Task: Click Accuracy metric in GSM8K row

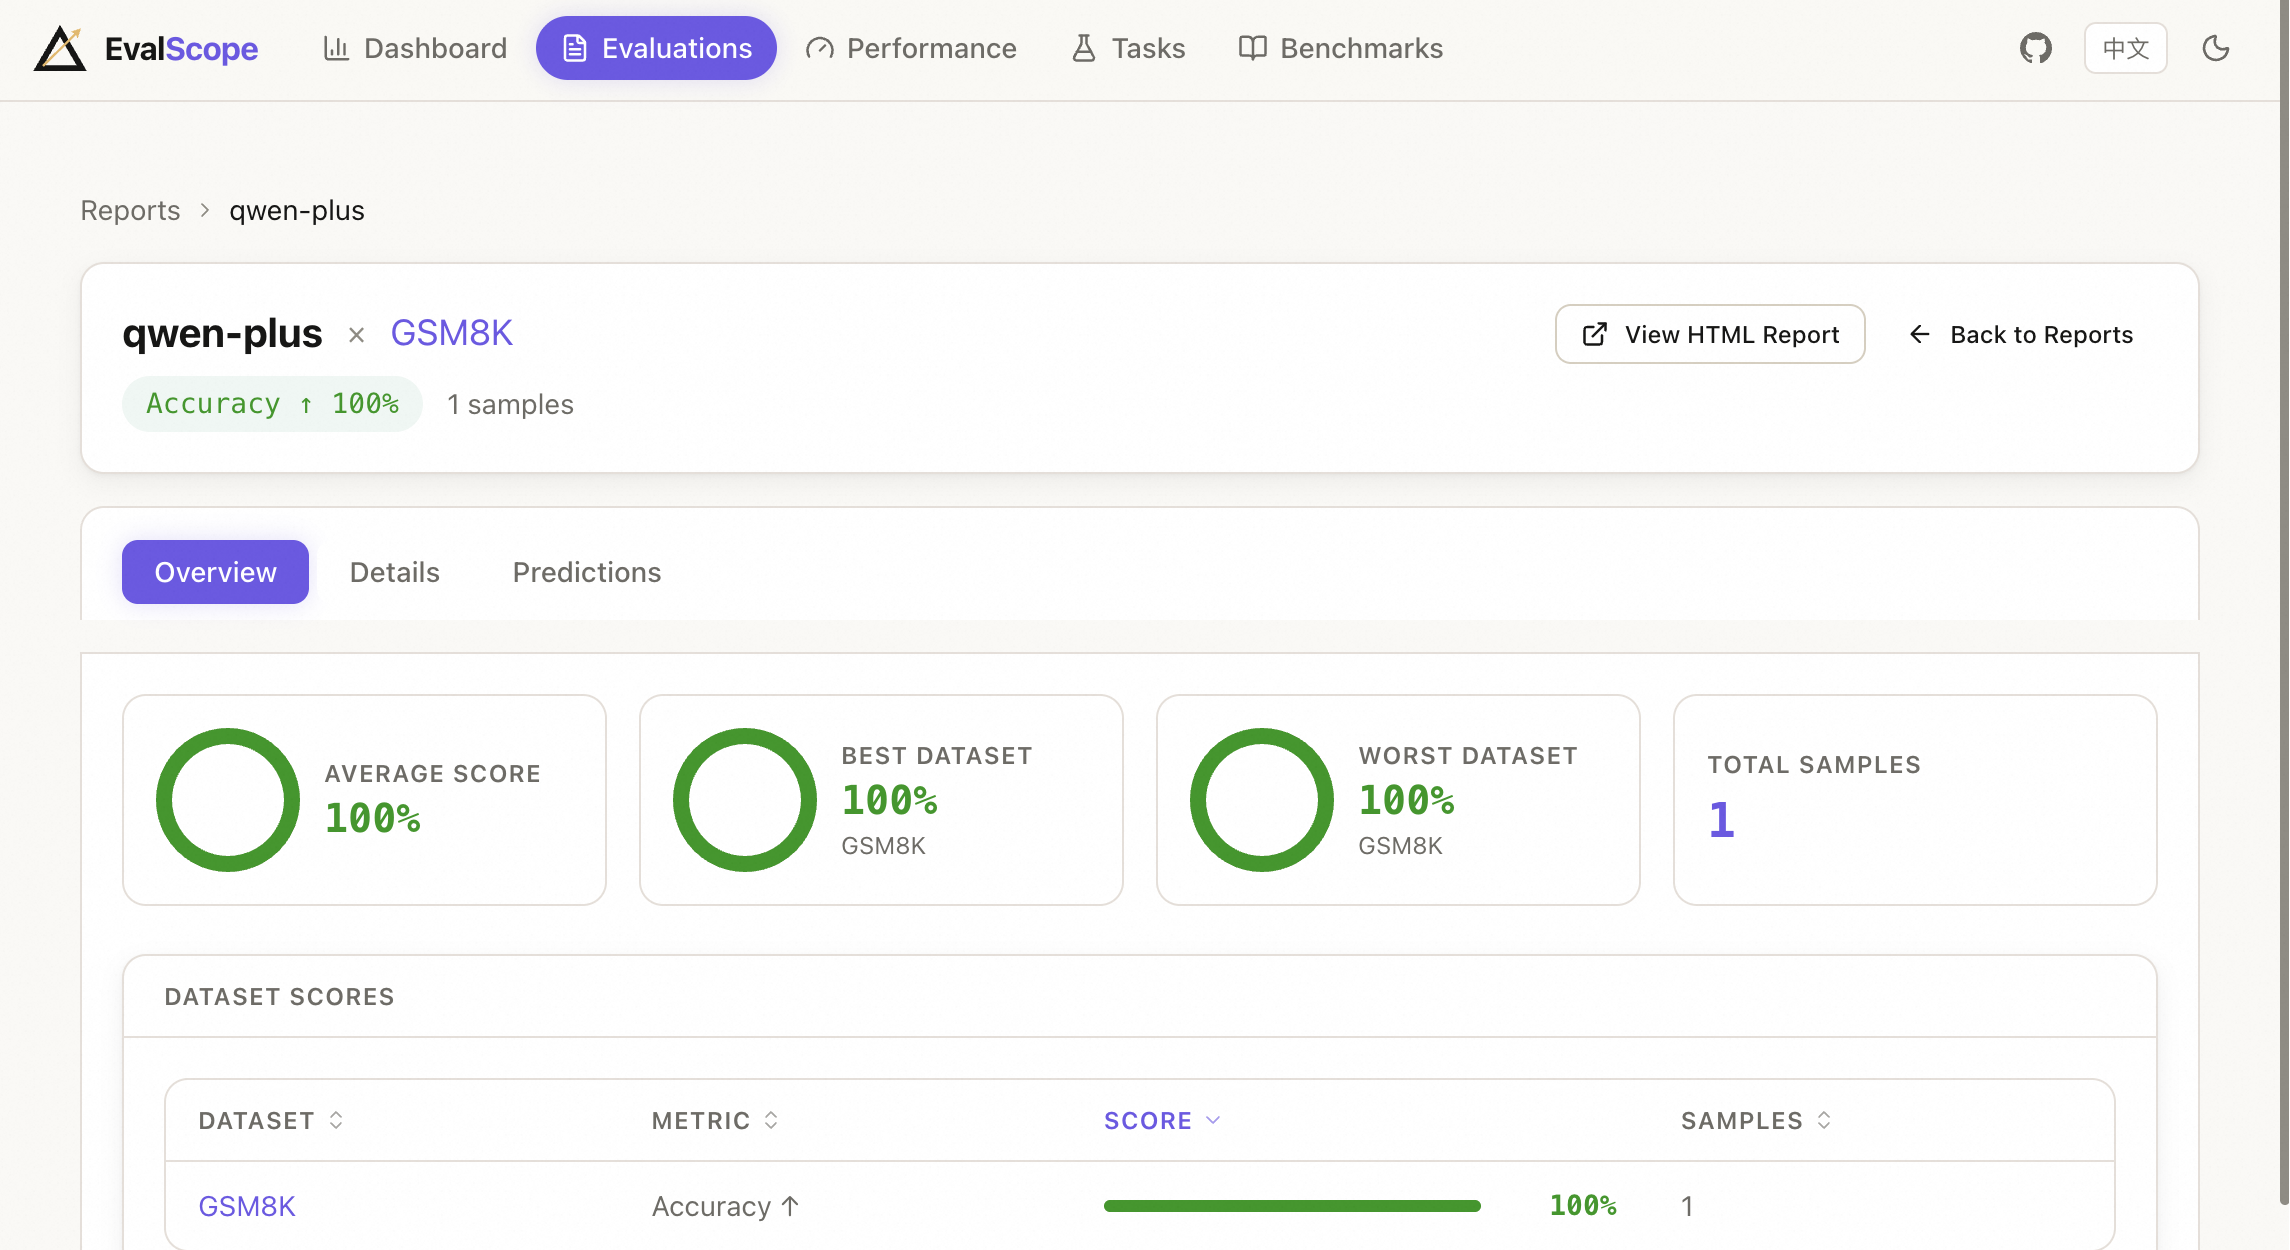Action: point(725,1206)
